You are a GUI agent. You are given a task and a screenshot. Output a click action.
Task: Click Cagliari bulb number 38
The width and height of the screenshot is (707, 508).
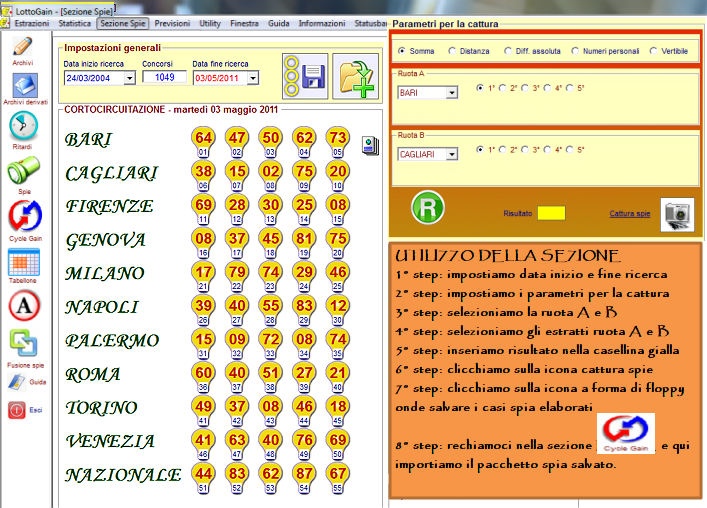pyautogui.click(x=203, y=171)
